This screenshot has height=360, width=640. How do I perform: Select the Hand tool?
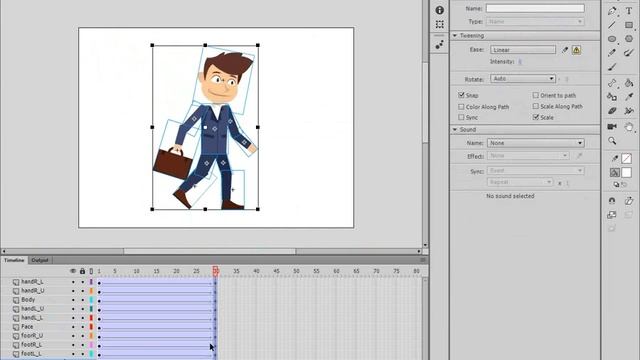point(629,127)
